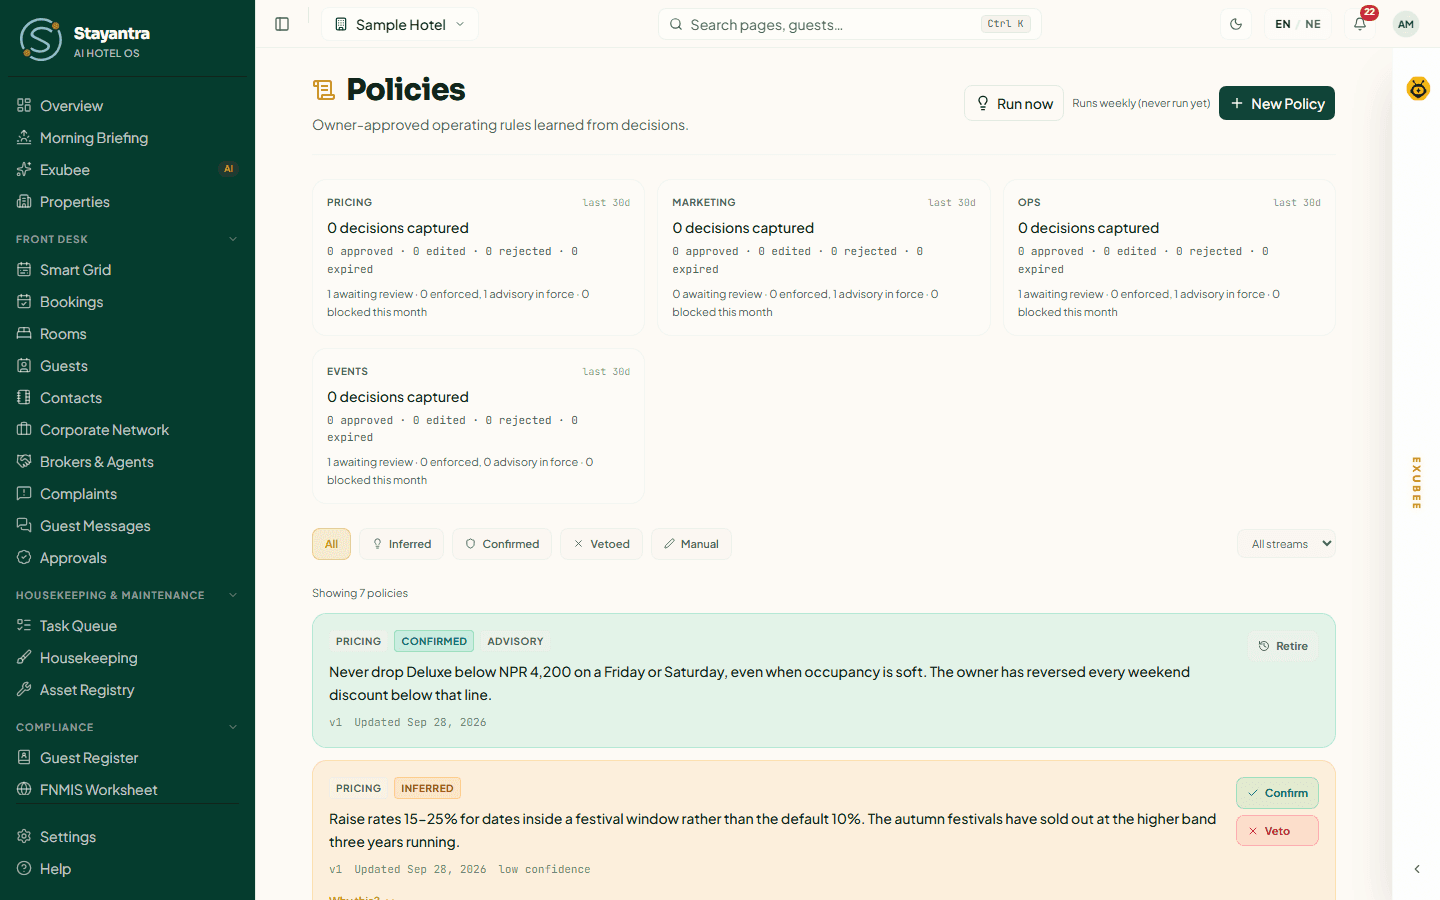Create a New Policy

(x=1277, y=103)
